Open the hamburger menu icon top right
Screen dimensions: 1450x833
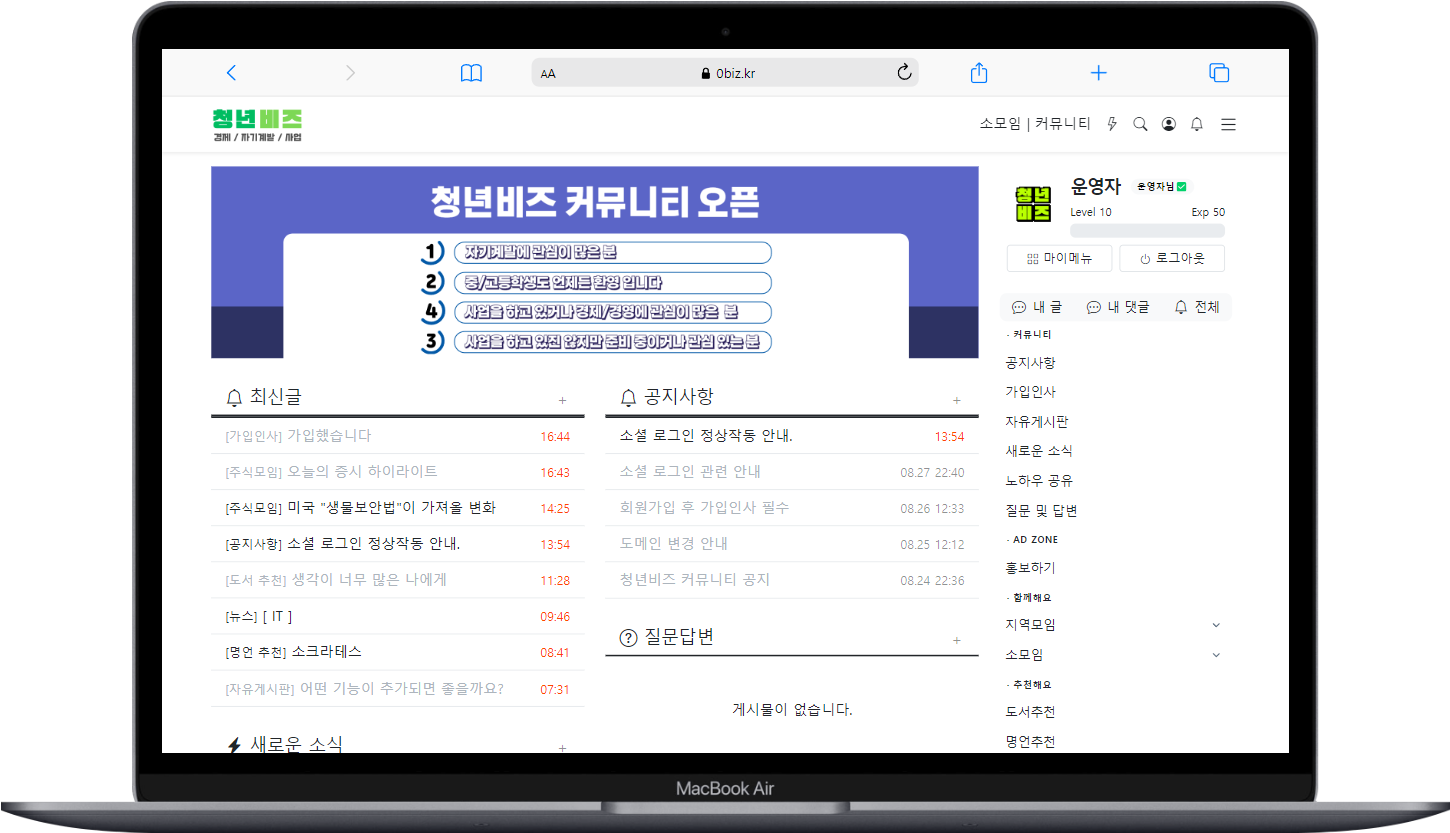(1228, 124)
